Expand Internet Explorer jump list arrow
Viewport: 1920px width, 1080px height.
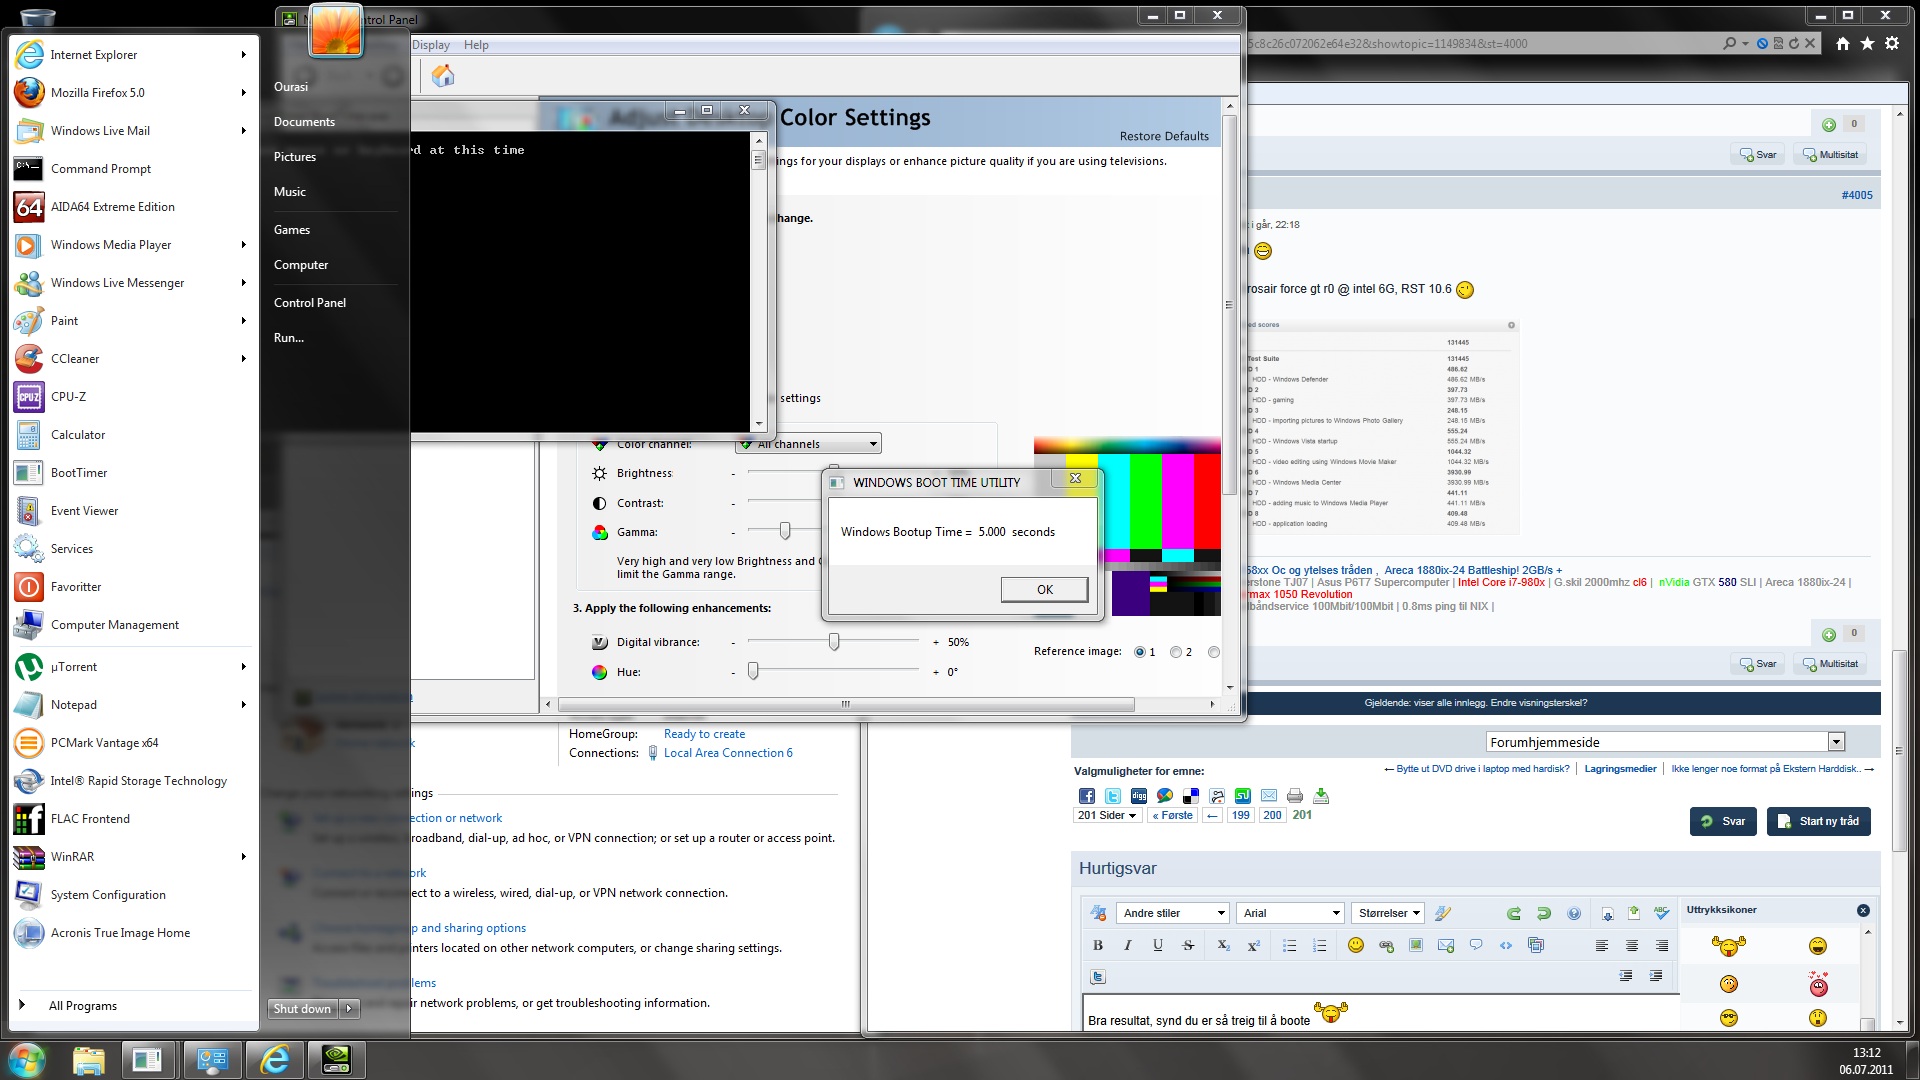(x=243, y=55)
